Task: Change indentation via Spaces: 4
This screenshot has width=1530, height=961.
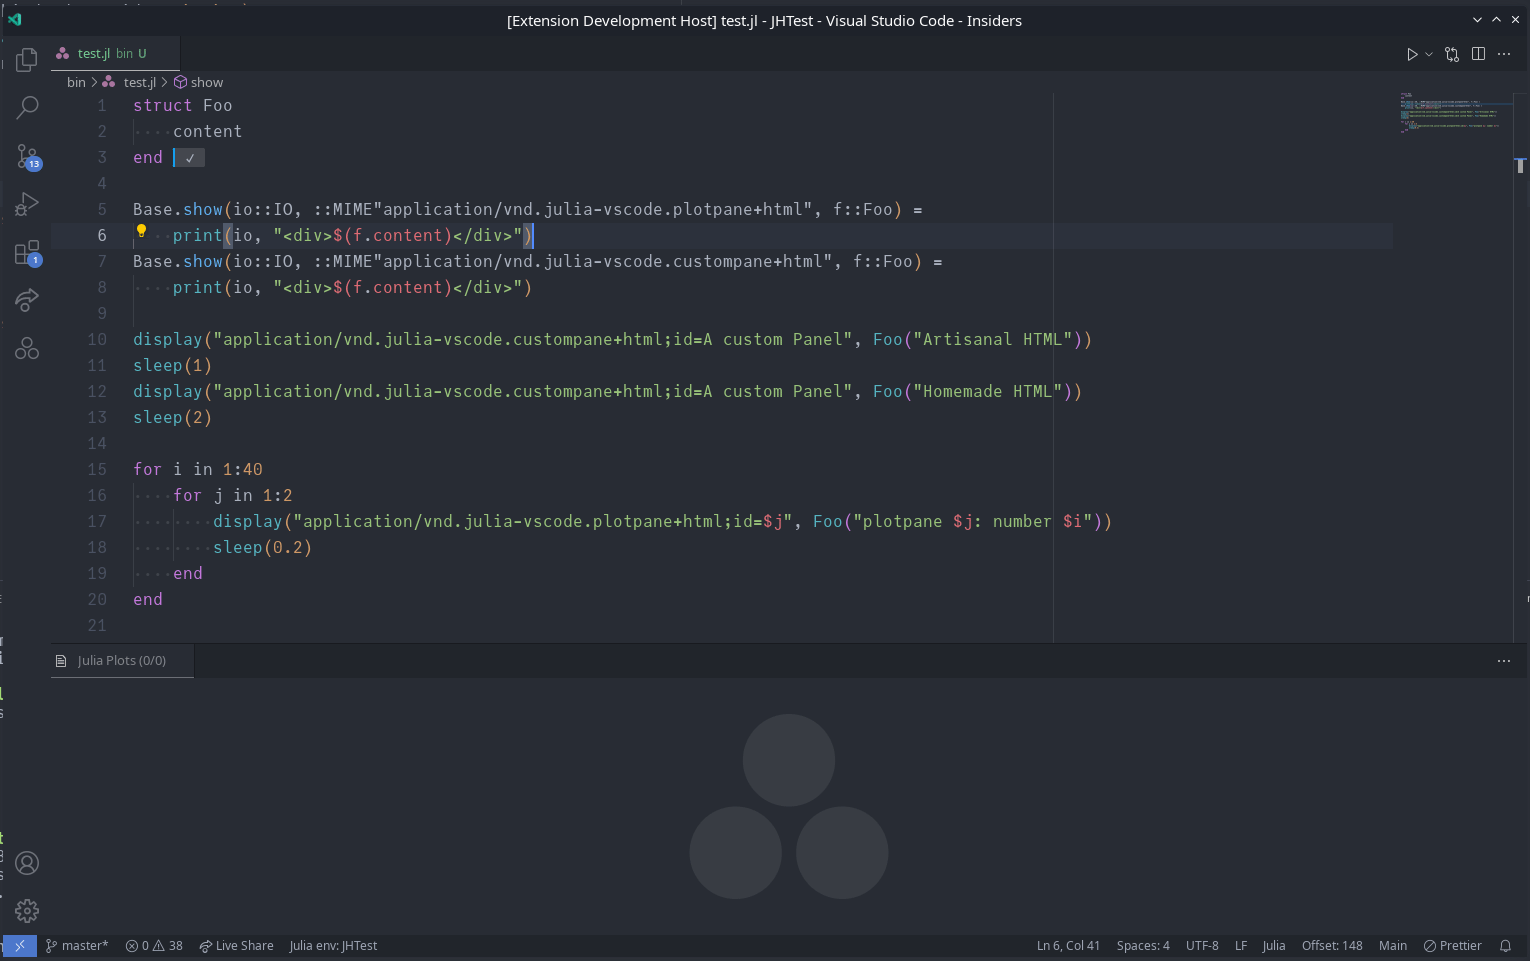Action: (x=1143, y=946)
